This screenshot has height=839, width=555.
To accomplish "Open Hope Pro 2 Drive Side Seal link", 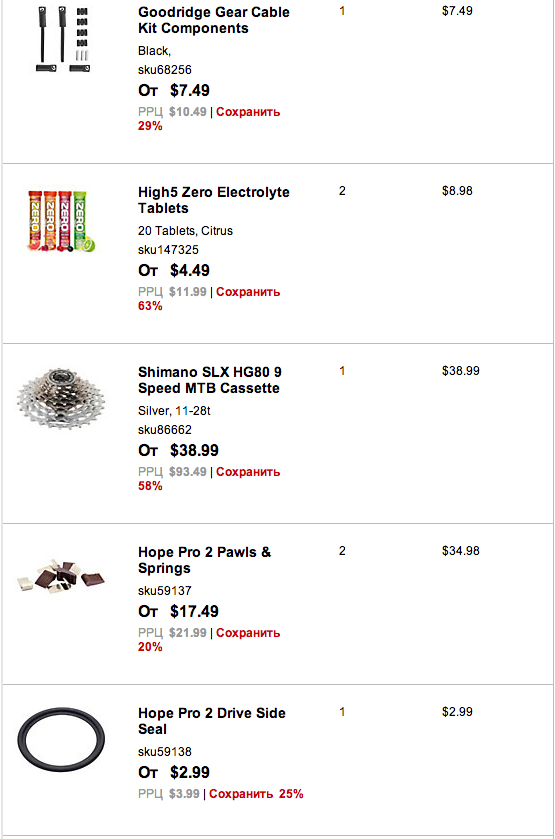I will pos(211,721).
